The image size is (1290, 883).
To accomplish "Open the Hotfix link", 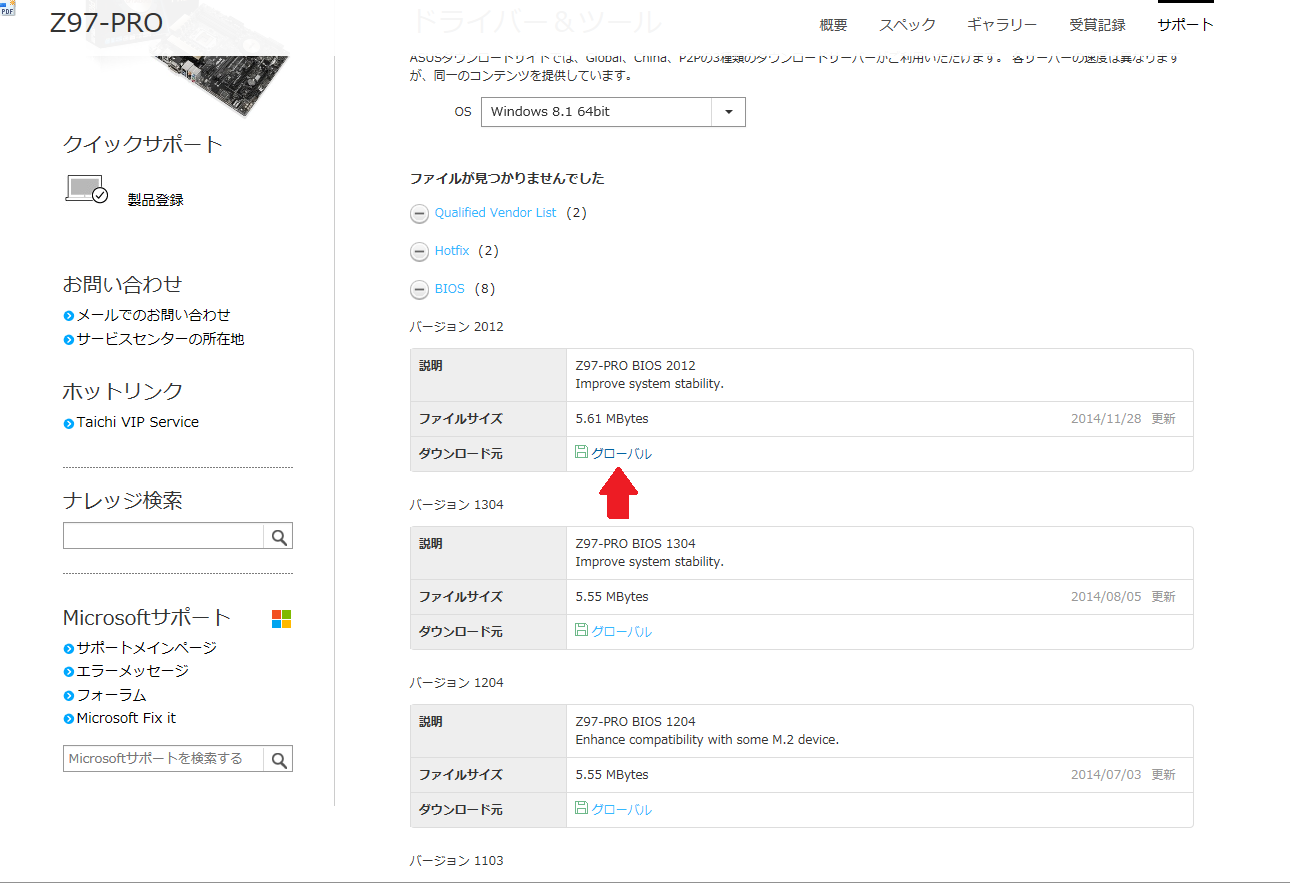I will tap(452, 251).
